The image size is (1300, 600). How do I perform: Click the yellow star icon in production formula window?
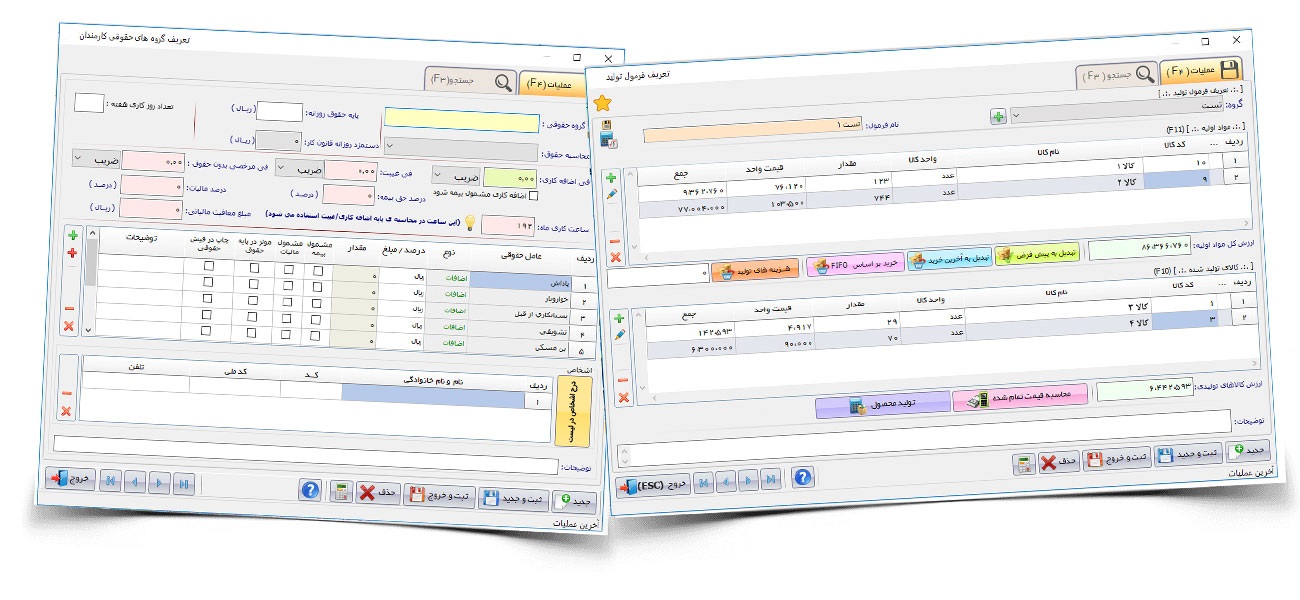pyautogui.click(x=602, y=102)
